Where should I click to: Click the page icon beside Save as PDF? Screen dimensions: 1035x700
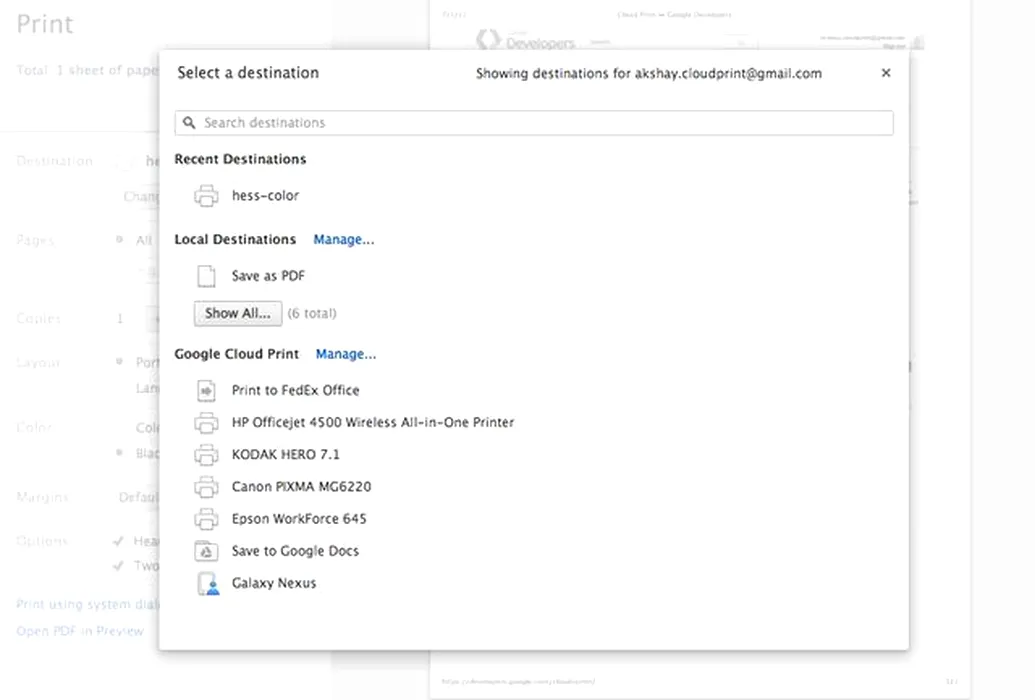tap(206, 276)
